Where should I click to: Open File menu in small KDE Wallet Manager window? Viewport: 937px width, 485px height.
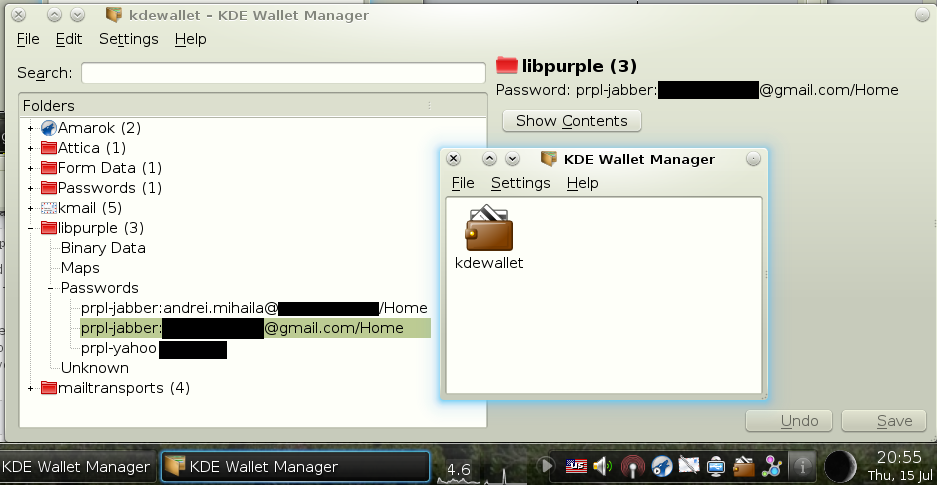463,183
